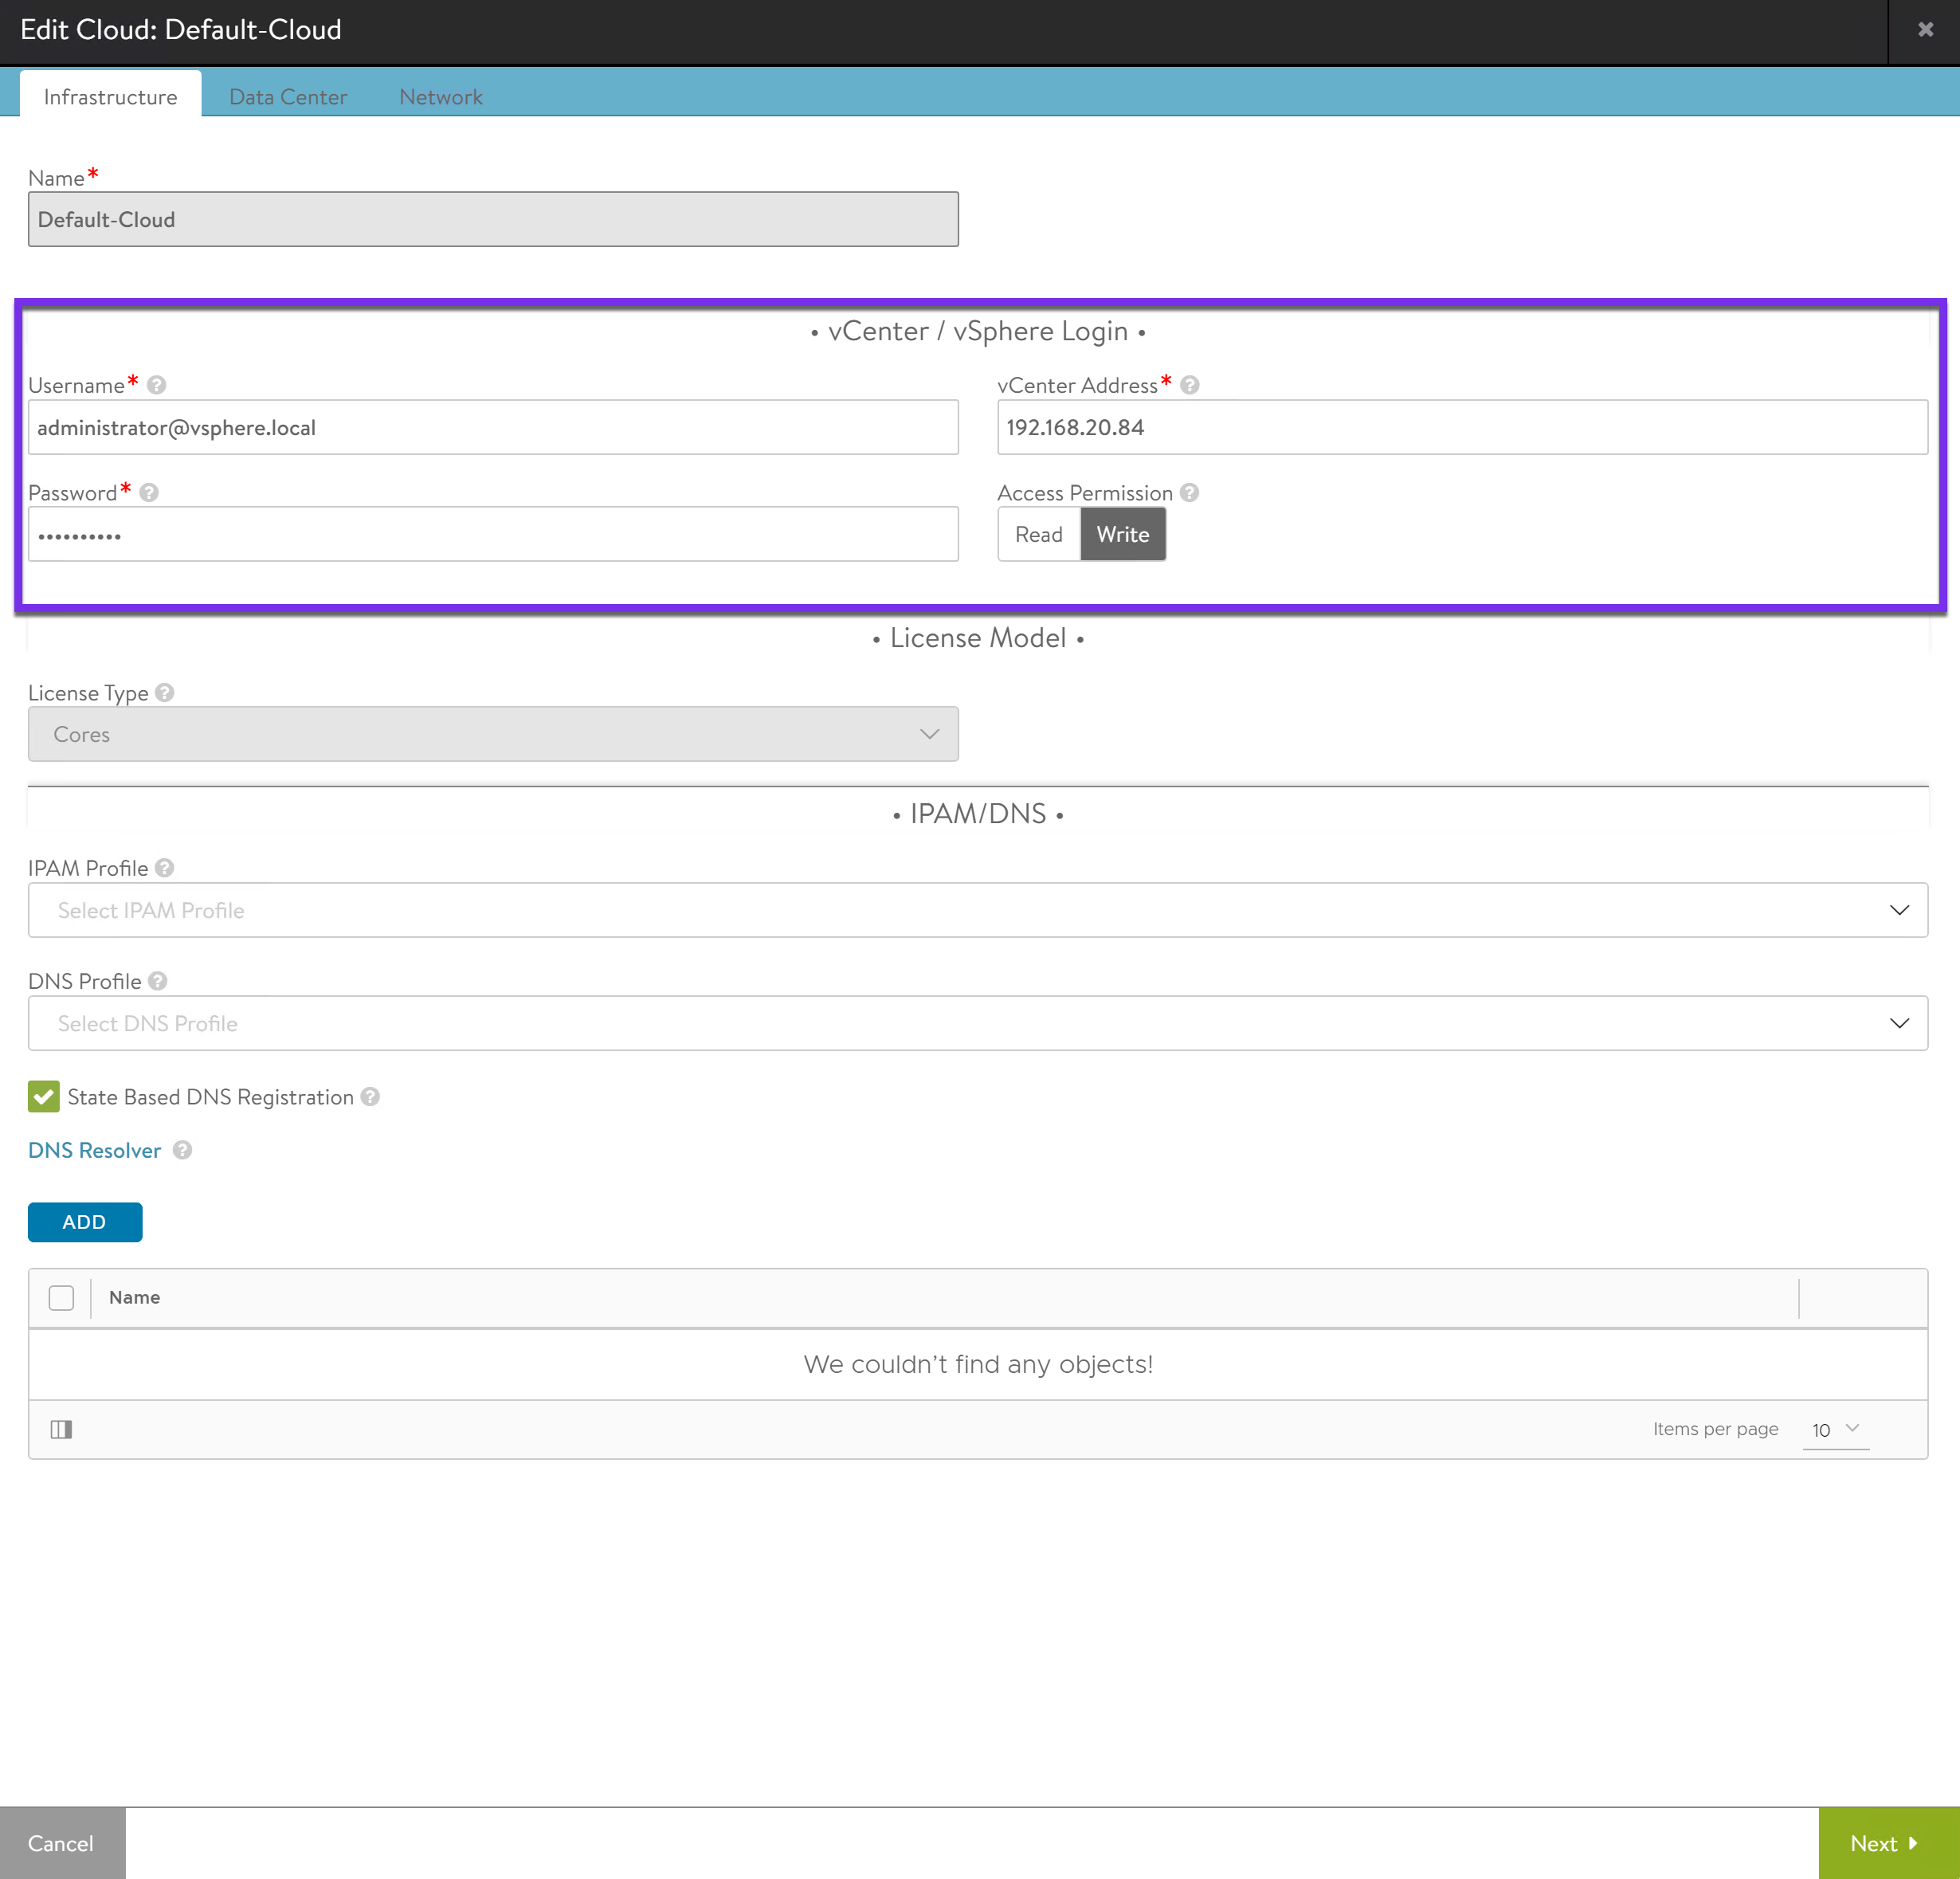Uncheck State Based DNS Registration

click(x=44, y=1097)
